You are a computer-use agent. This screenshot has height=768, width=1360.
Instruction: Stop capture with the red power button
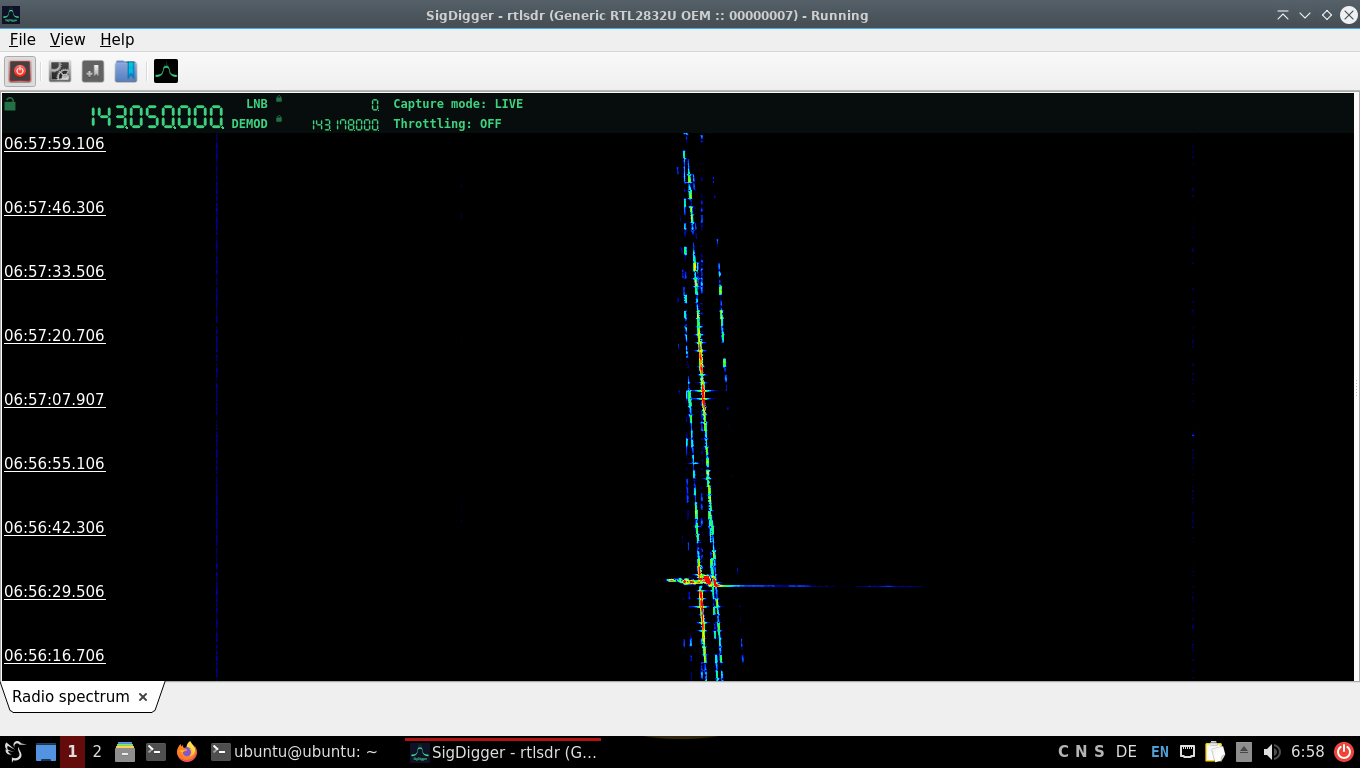(x=20, y=71)
